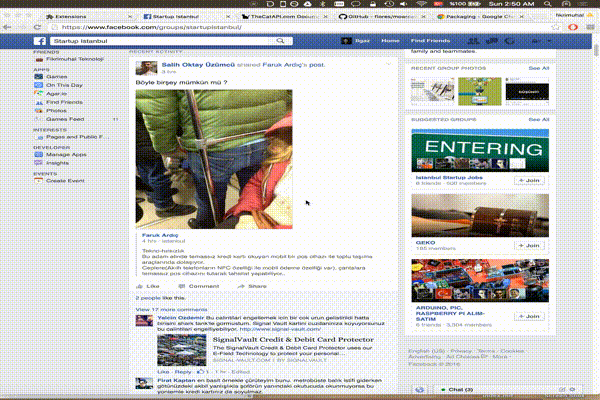Bookmark the page with the star icon
The image size is (600, 400).
[555, 27]
